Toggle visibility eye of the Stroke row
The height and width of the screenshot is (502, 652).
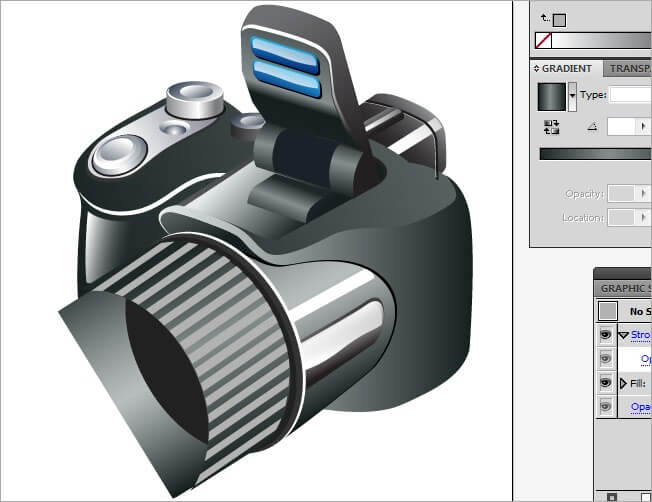coord(605,335)
